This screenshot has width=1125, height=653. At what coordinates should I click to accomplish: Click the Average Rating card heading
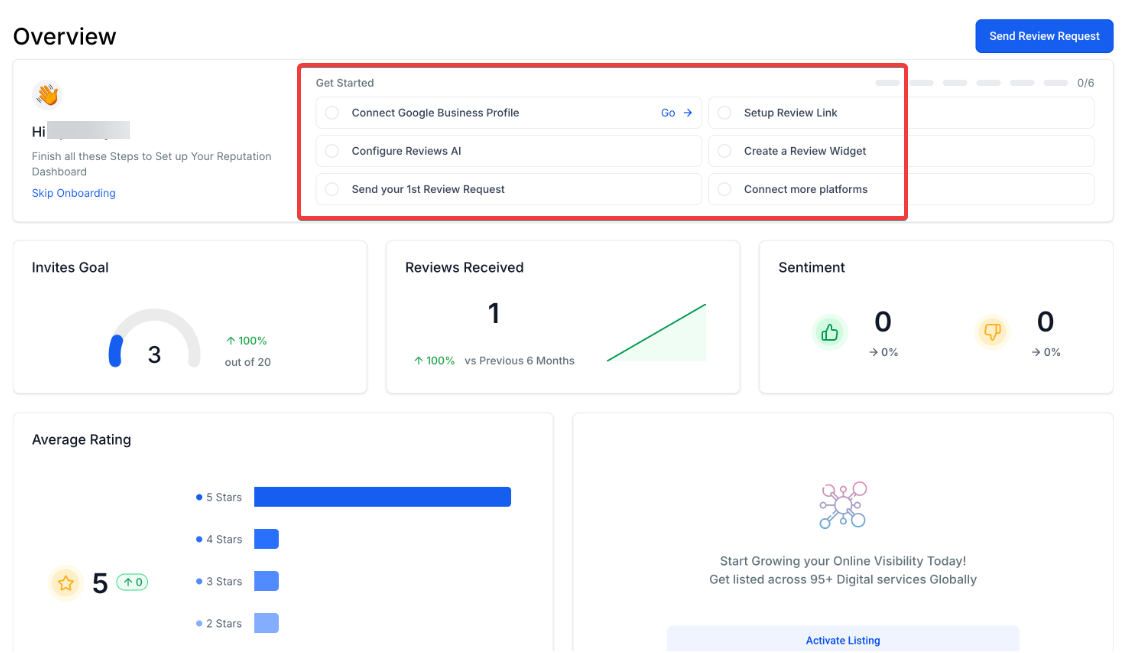click(x=81, y=440)
